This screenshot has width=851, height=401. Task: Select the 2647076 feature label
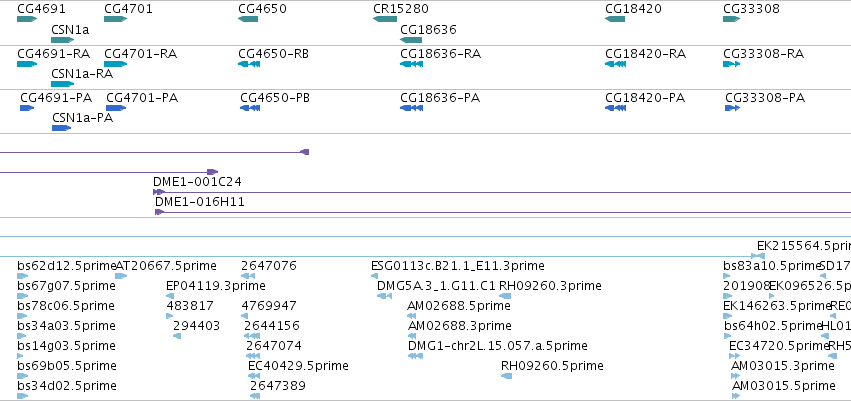pos(269,266)
